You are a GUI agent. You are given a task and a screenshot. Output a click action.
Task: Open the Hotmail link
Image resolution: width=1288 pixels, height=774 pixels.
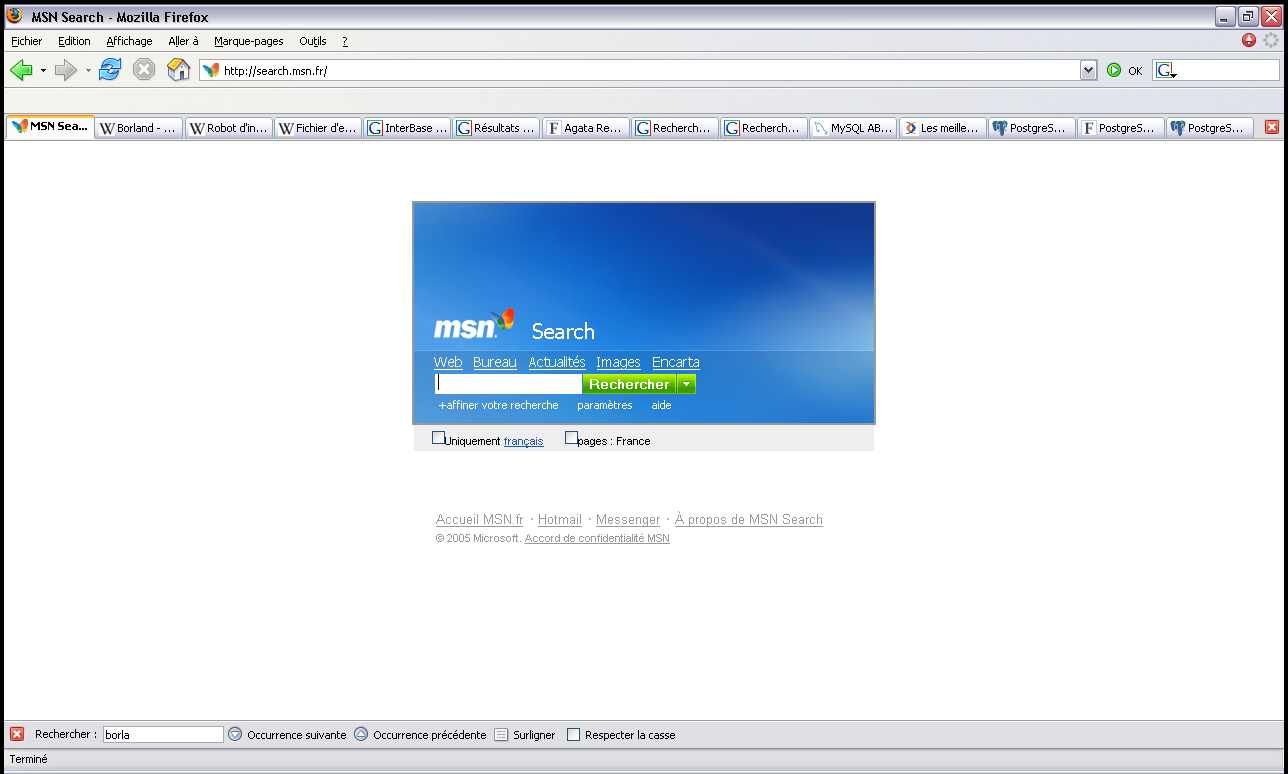[559, 520]
